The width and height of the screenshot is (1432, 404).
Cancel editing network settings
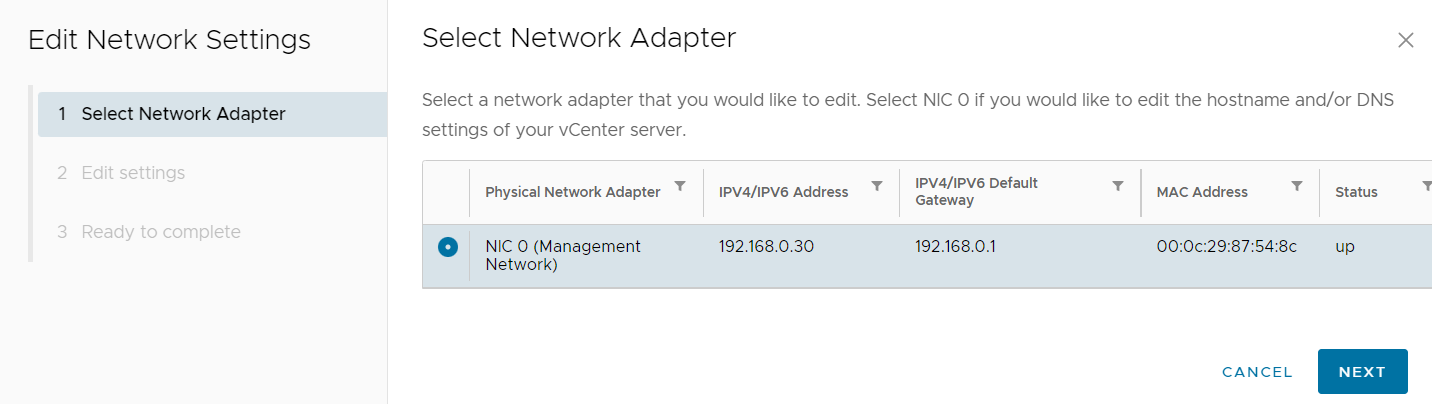[1257, 372]
